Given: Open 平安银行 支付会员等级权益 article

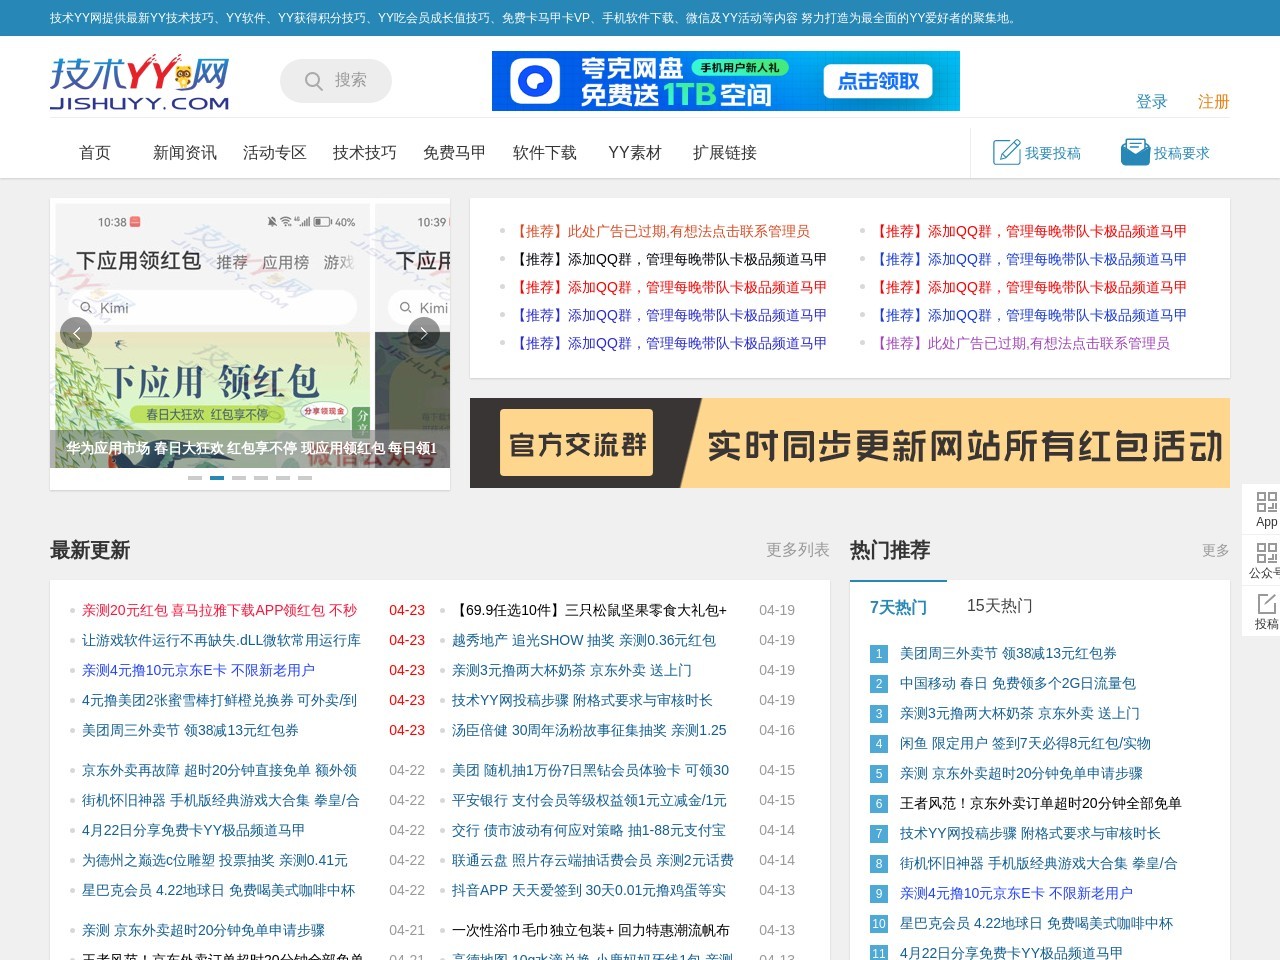Looking at the screenshot, I should point(589,800).
